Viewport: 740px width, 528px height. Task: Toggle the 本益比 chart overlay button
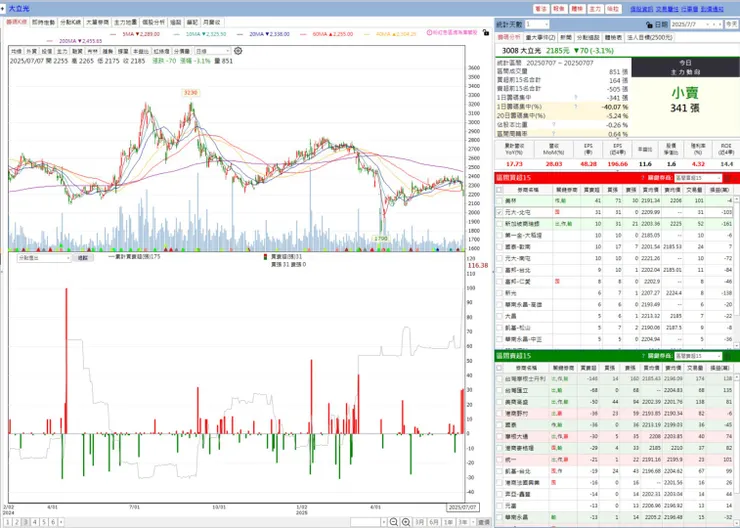point(140,51)
